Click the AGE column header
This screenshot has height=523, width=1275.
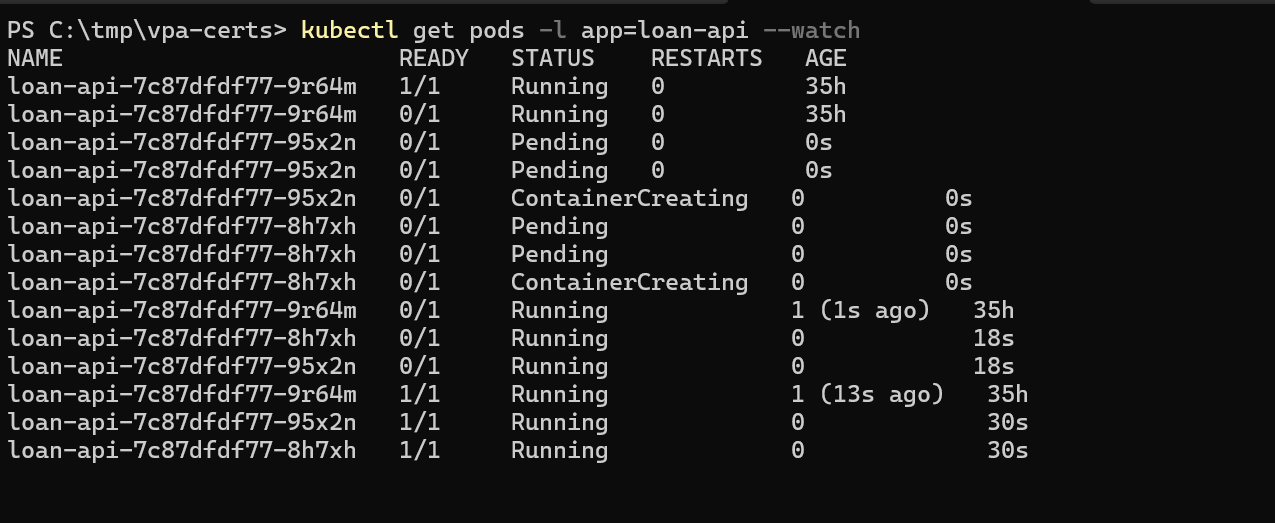tap(825, 59)
